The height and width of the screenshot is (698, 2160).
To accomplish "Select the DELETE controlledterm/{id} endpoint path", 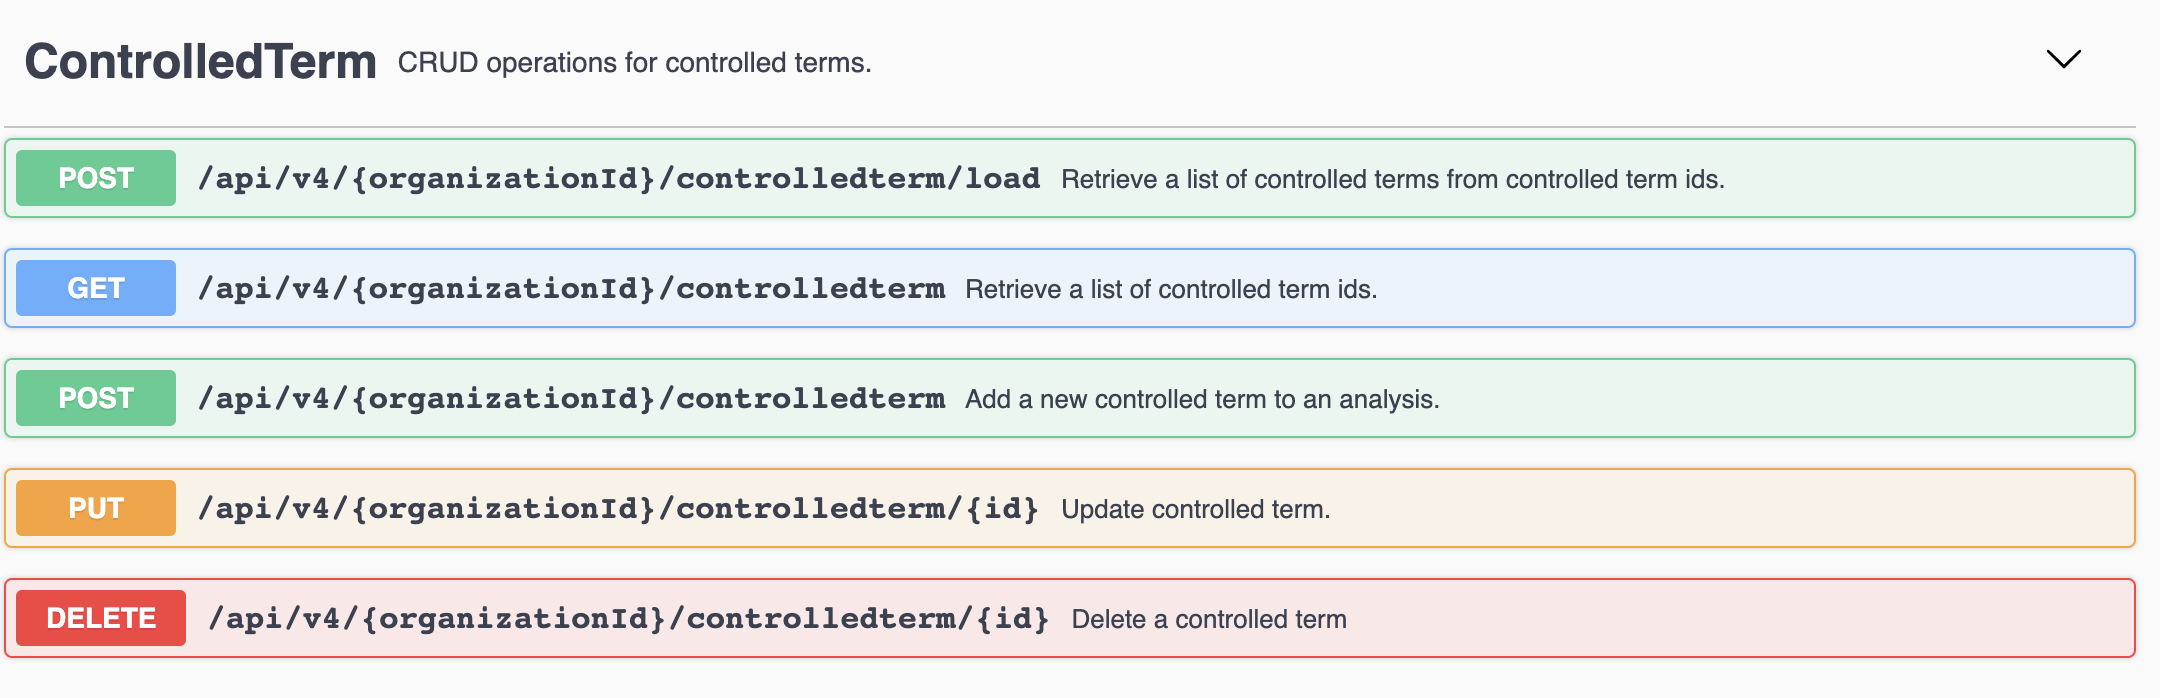I will pos(628,619).
